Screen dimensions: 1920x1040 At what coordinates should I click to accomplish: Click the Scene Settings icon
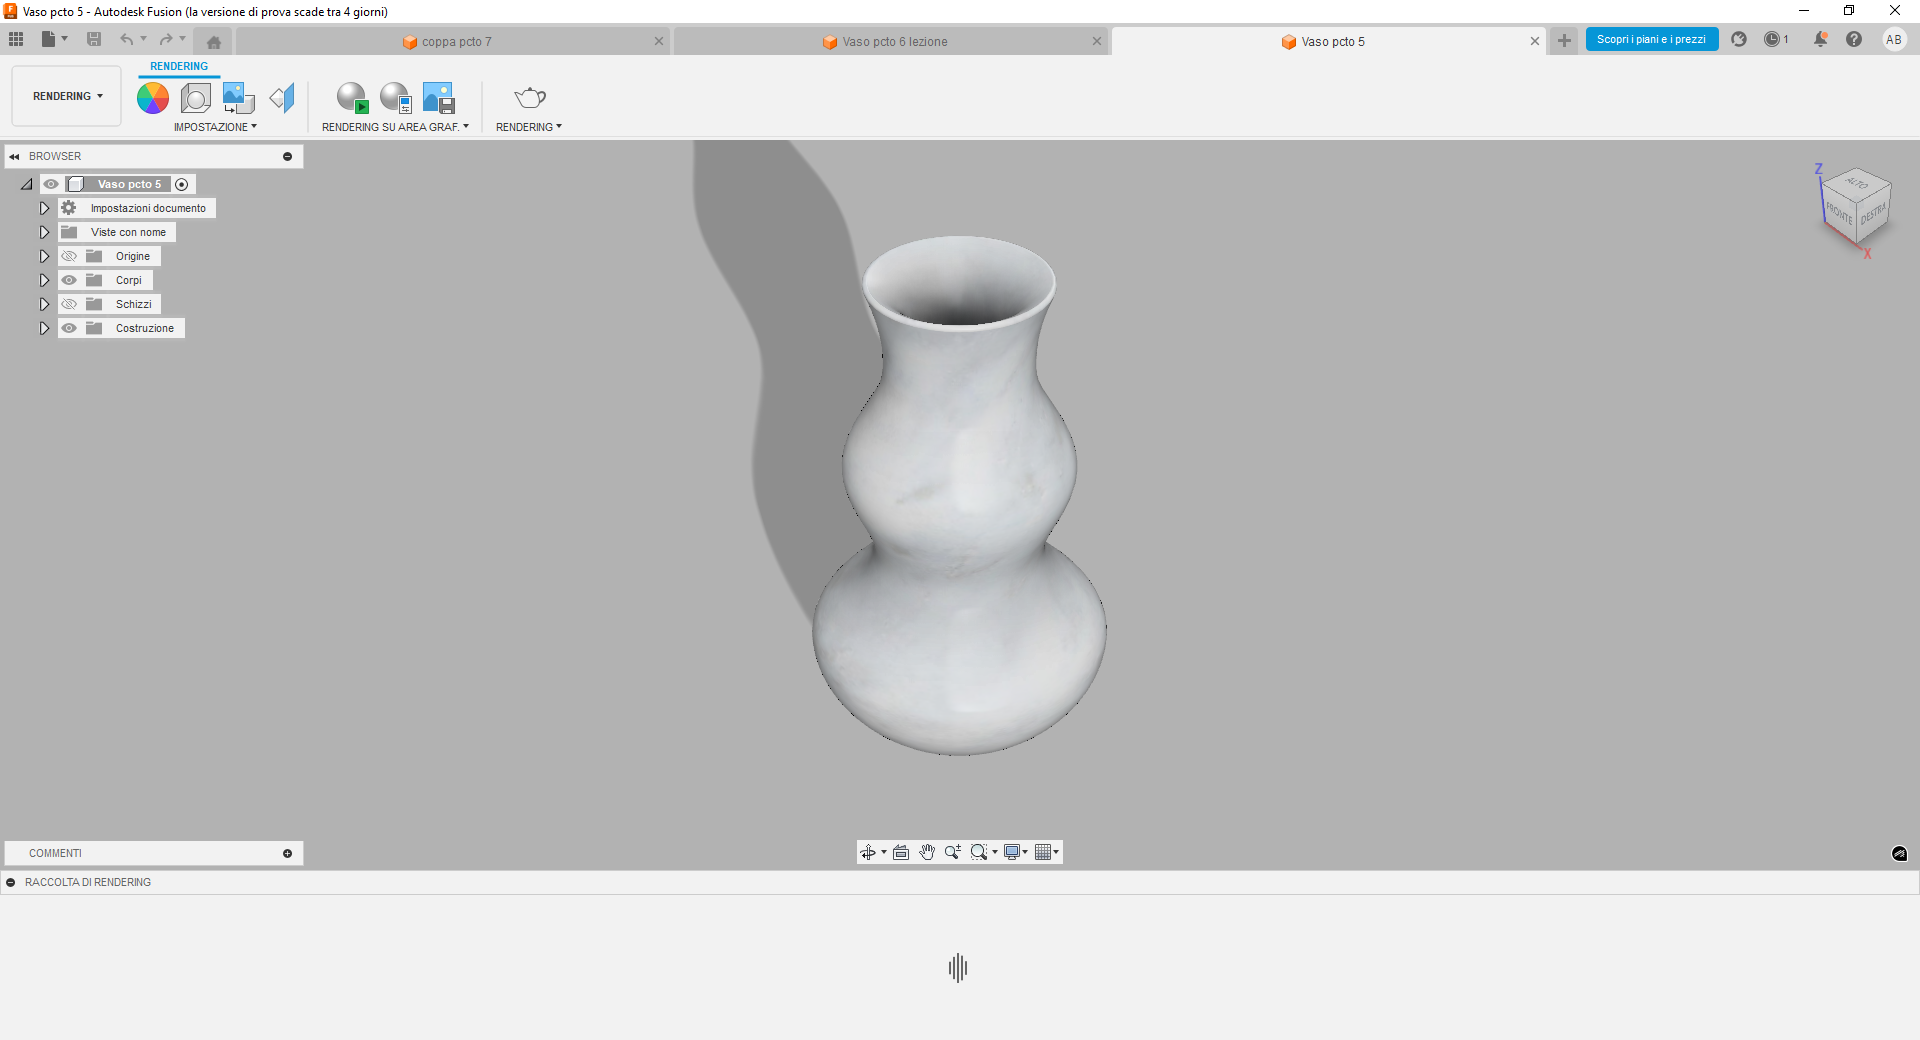click(196, 98)
